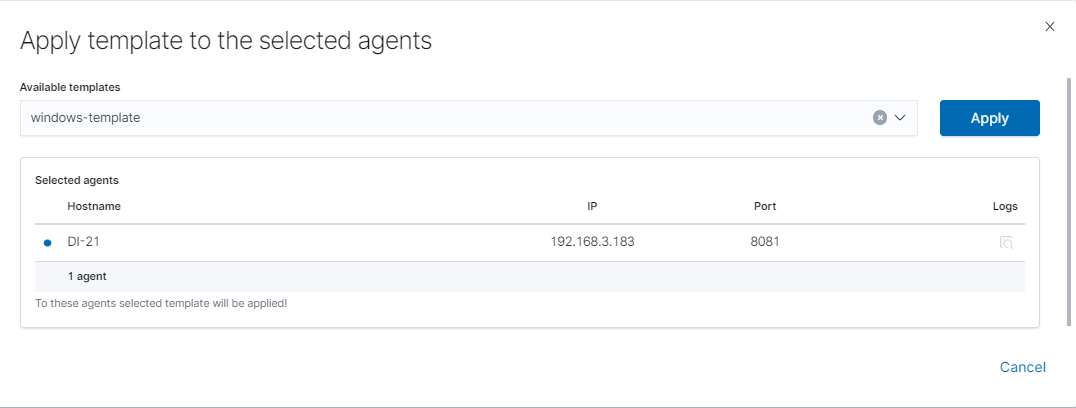
Task: Click the "1 agent" summary row
Action: click(87, 276)
